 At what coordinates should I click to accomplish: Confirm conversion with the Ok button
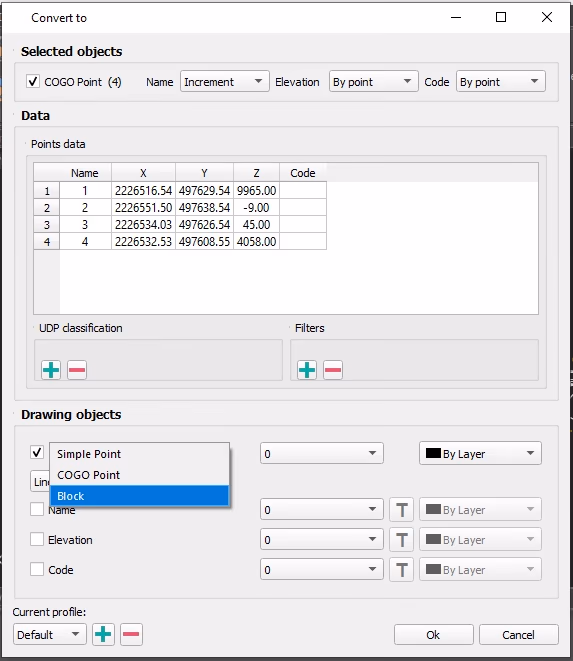434,635
